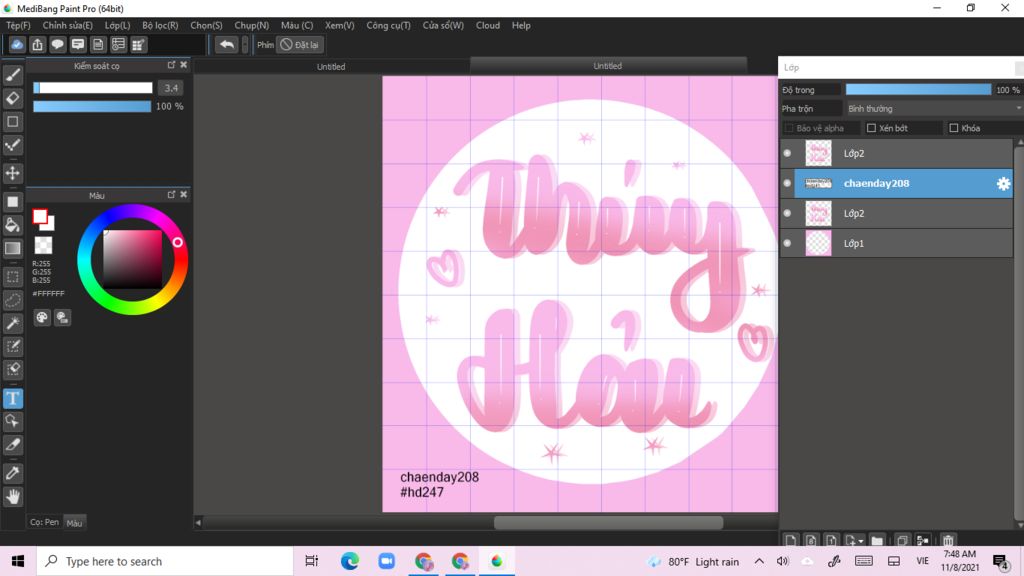
Task: Select the Select Eraser tool
Action: point(12,370)
